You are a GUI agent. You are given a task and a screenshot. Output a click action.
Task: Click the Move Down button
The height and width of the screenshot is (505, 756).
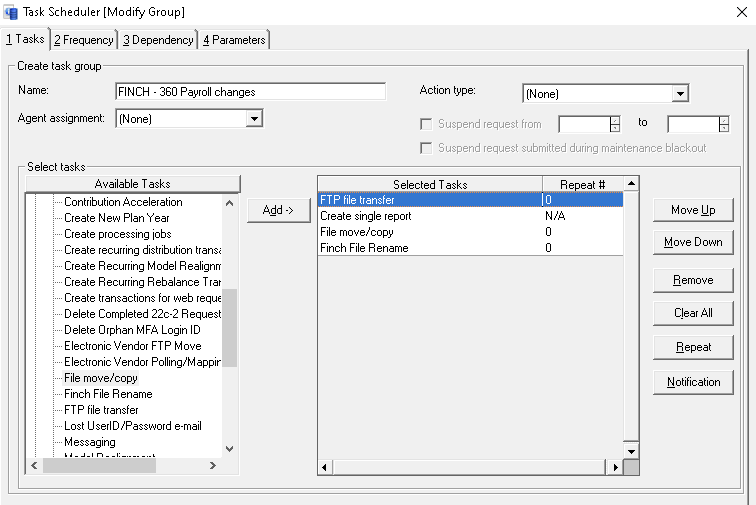click(x=693, y=242)
